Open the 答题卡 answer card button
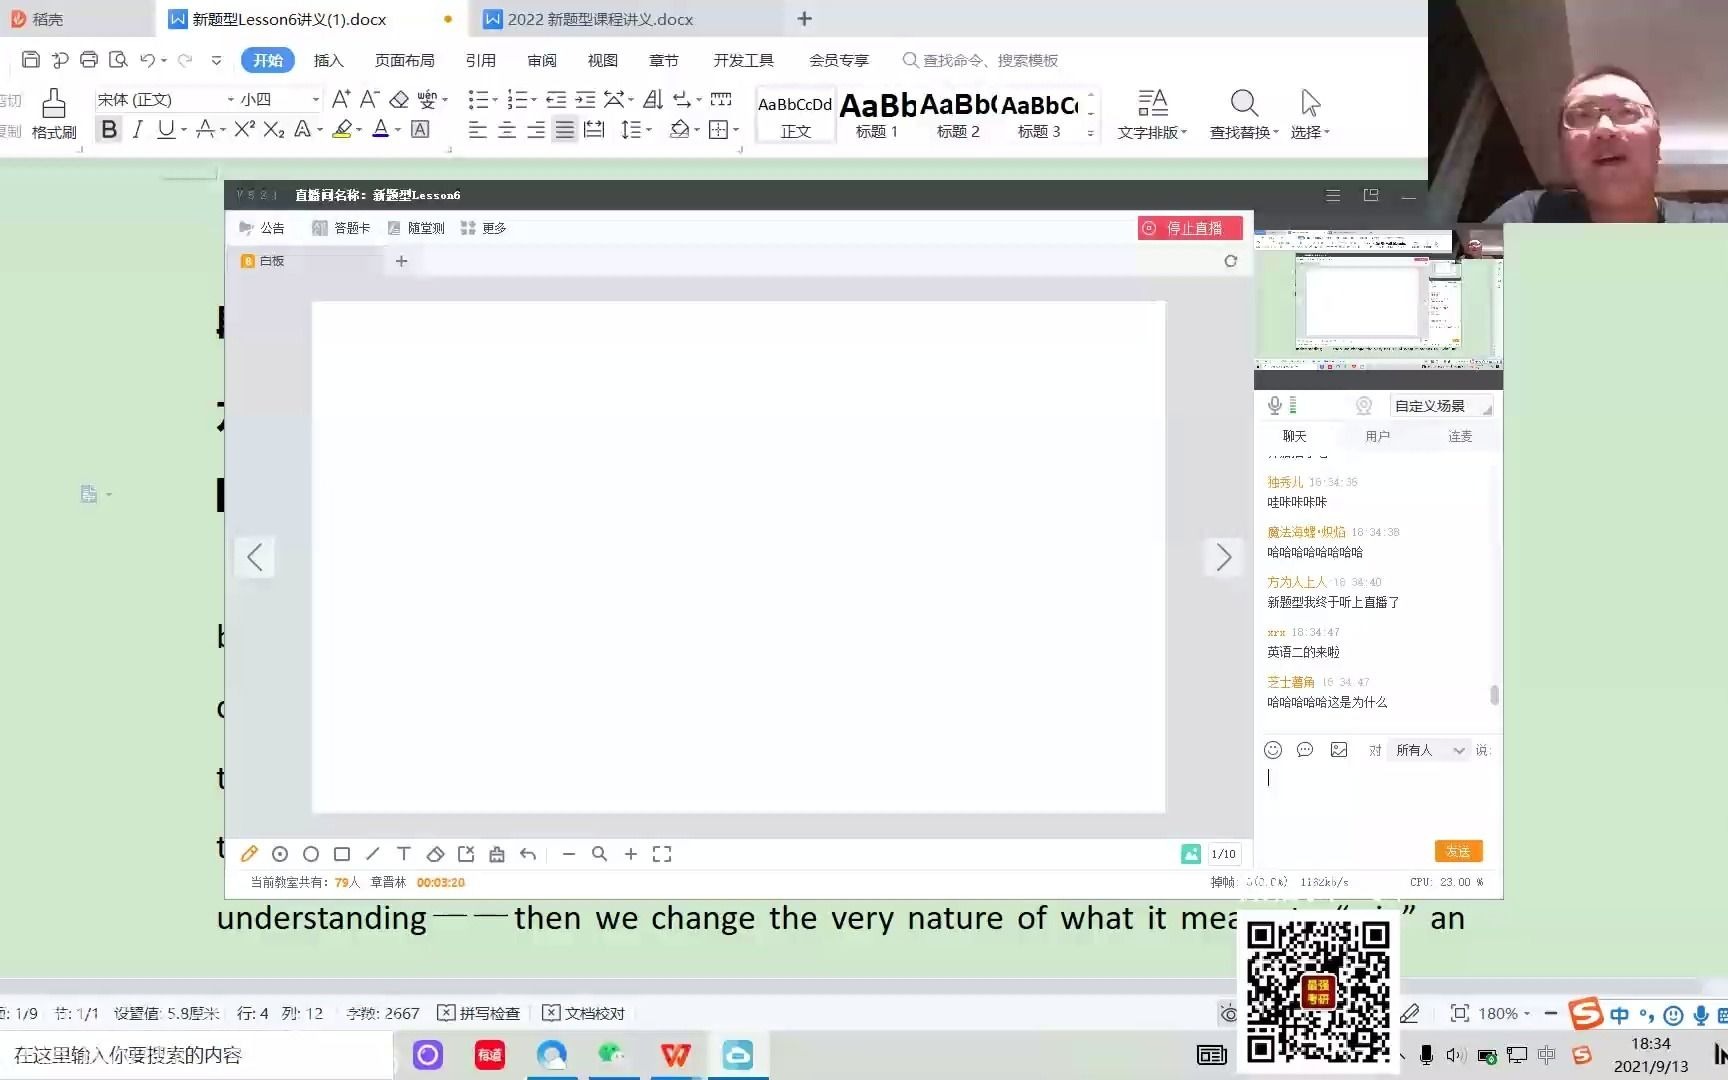 click(x=341, y=228)
